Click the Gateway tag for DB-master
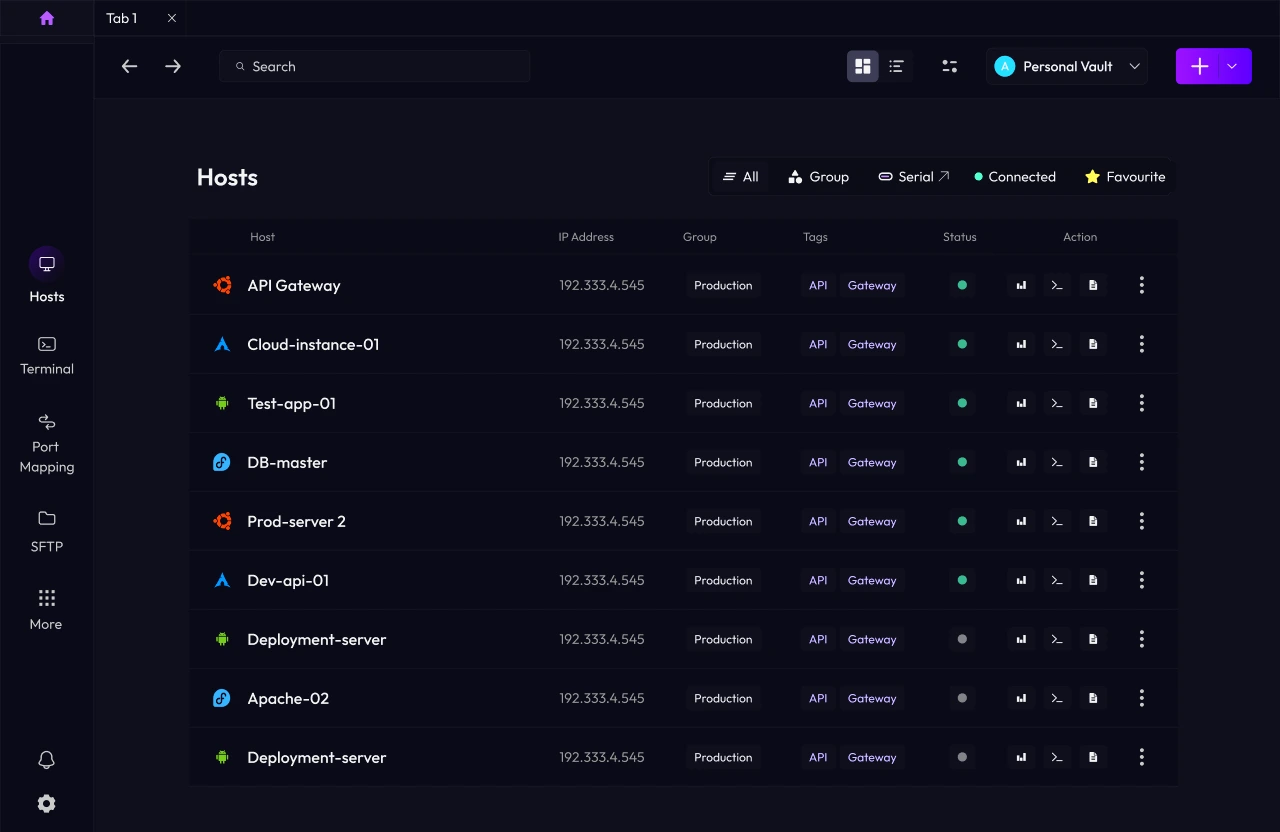Viewport: 1280px width, 832px height. point(872,462)
